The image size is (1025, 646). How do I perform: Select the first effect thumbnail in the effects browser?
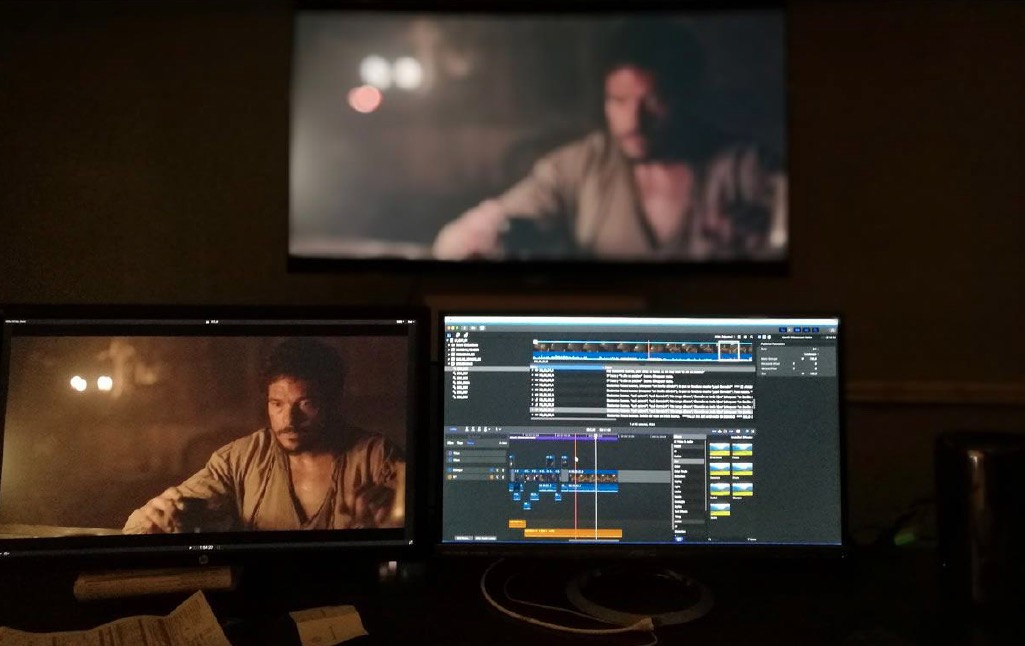tap(720, 449)
